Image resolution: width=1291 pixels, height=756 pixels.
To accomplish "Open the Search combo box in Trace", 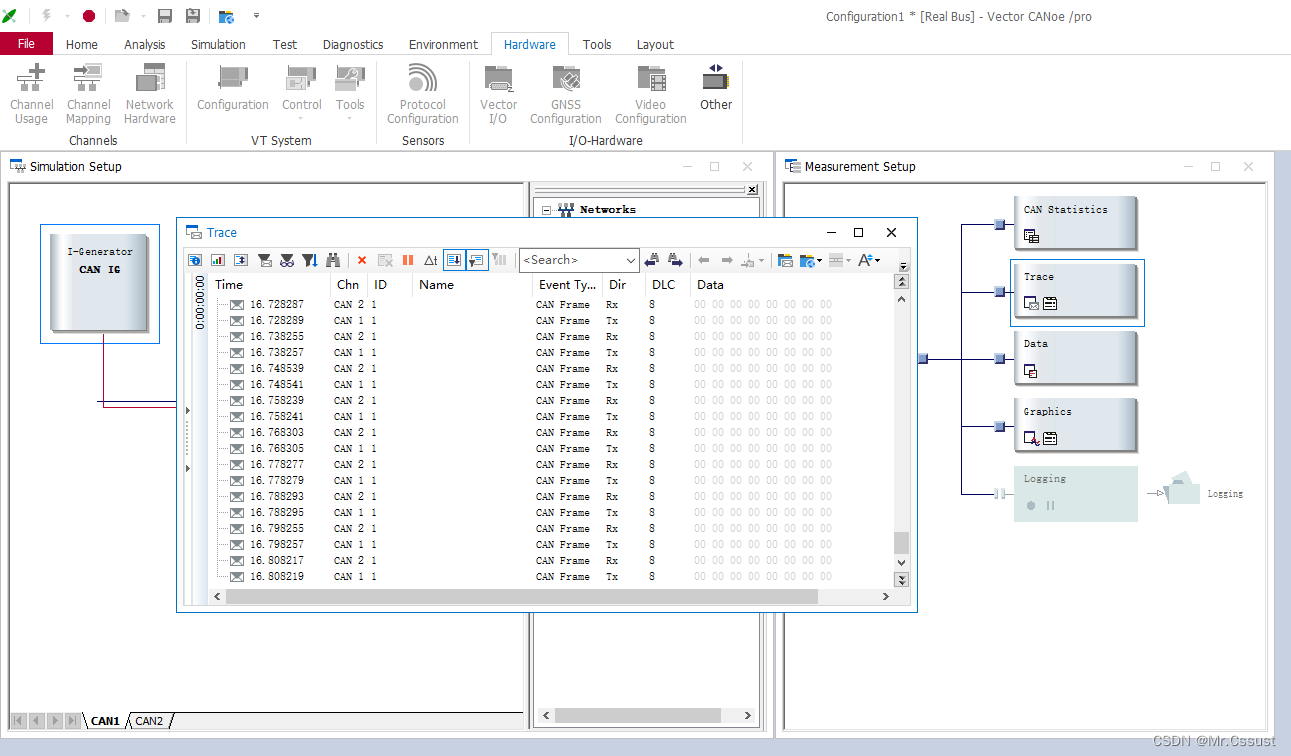I will point(579,260).
